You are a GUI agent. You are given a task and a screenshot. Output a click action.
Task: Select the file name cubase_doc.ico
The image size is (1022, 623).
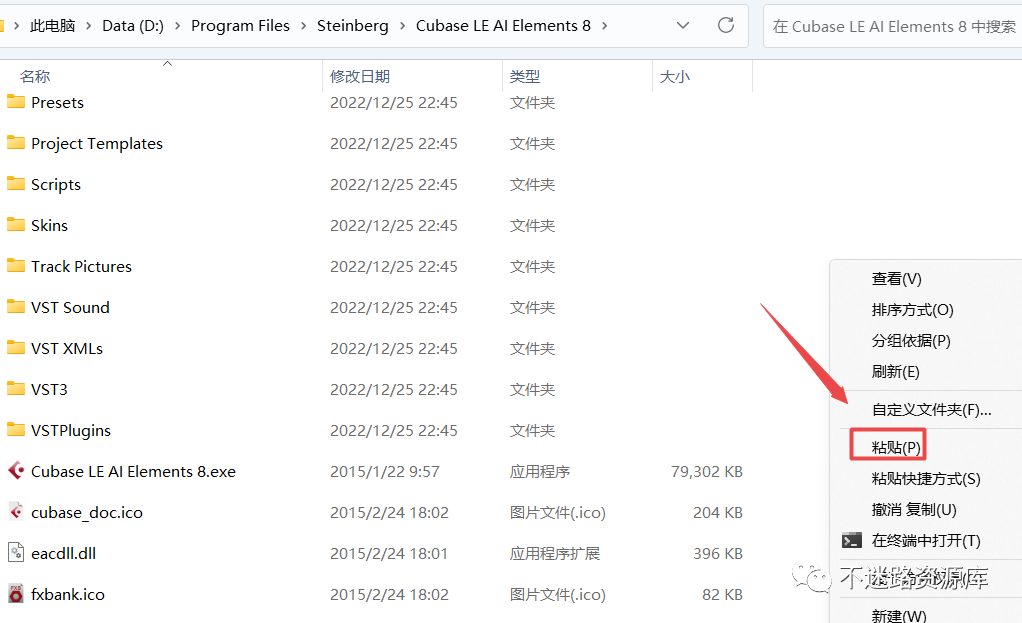point(87,512)
